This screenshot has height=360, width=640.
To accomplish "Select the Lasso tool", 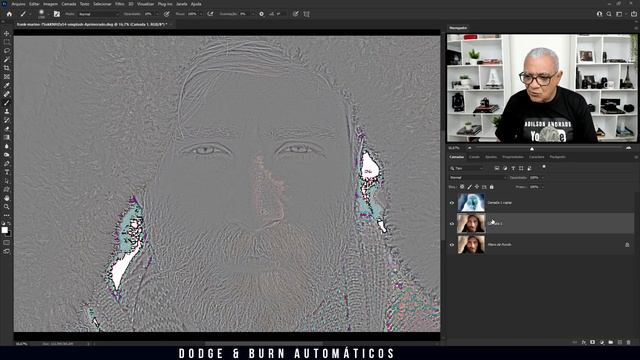I will click(x=7, y=51).
